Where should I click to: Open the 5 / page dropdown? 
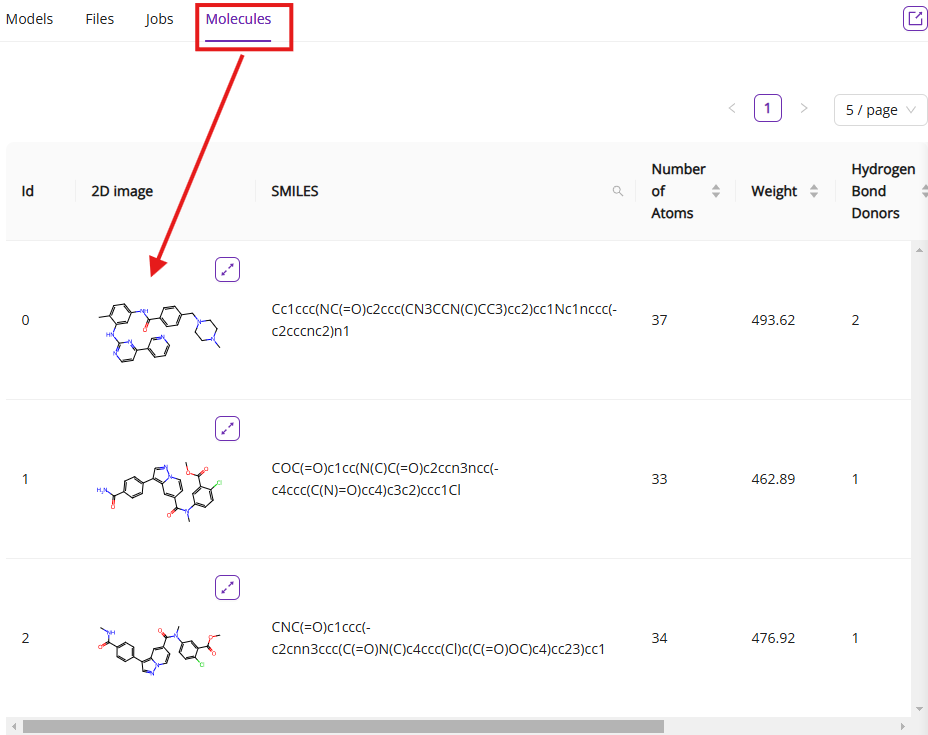pyautogui.click(x=880, y=110)
